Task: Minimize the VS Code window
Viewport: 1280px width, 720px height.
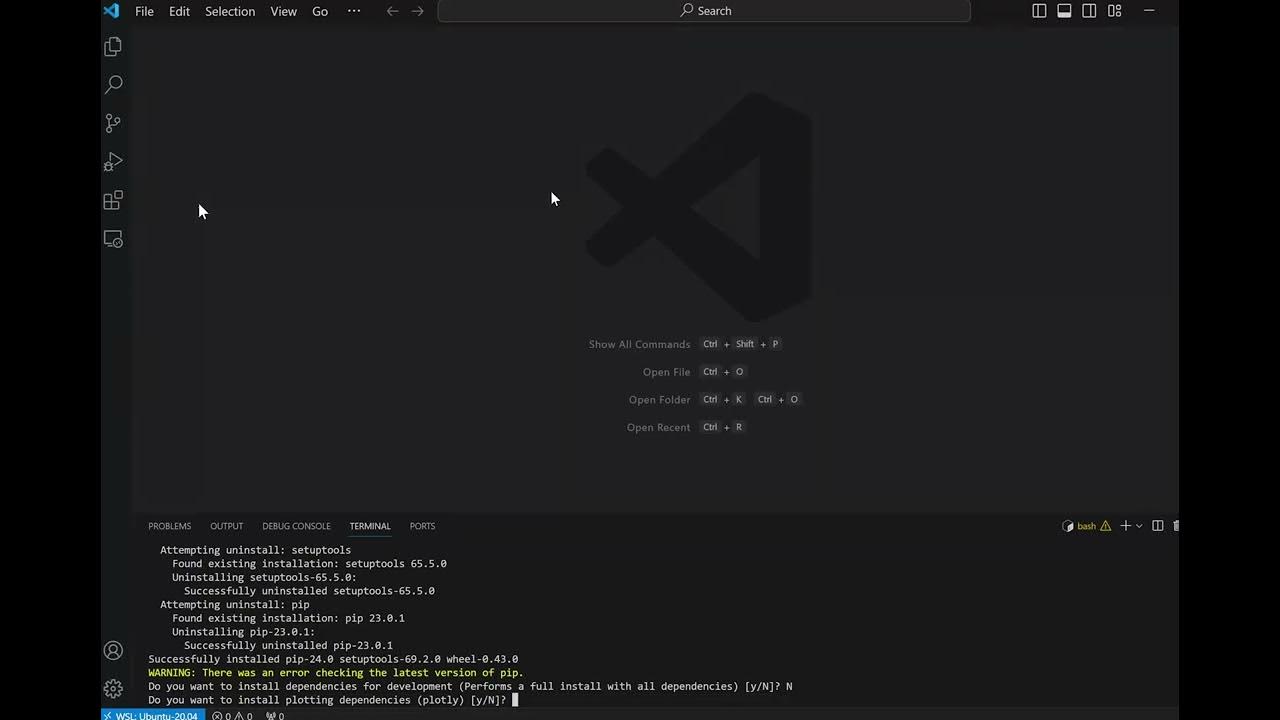Action: [x=1149, y=11]
